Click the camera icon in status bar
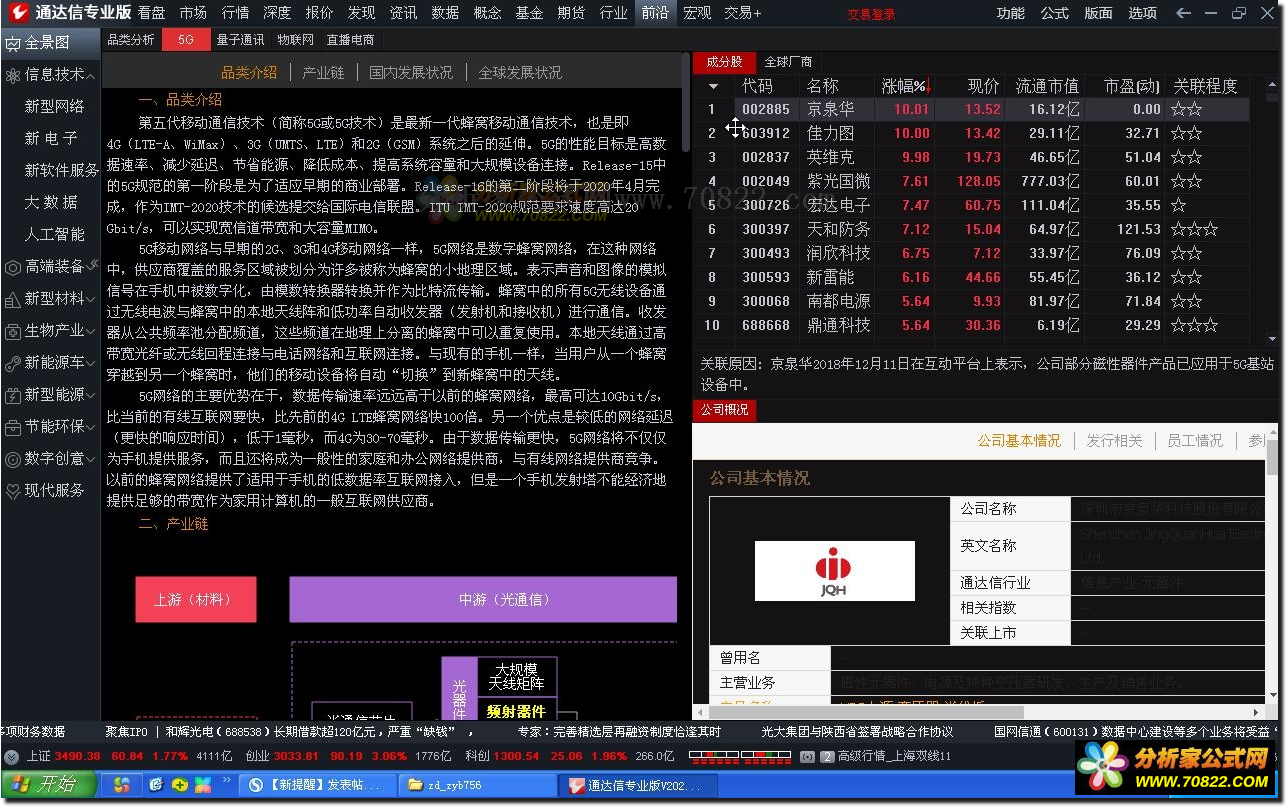This screenshot has height=807, width=1288. pyautogui.click(x=807, y=757)
